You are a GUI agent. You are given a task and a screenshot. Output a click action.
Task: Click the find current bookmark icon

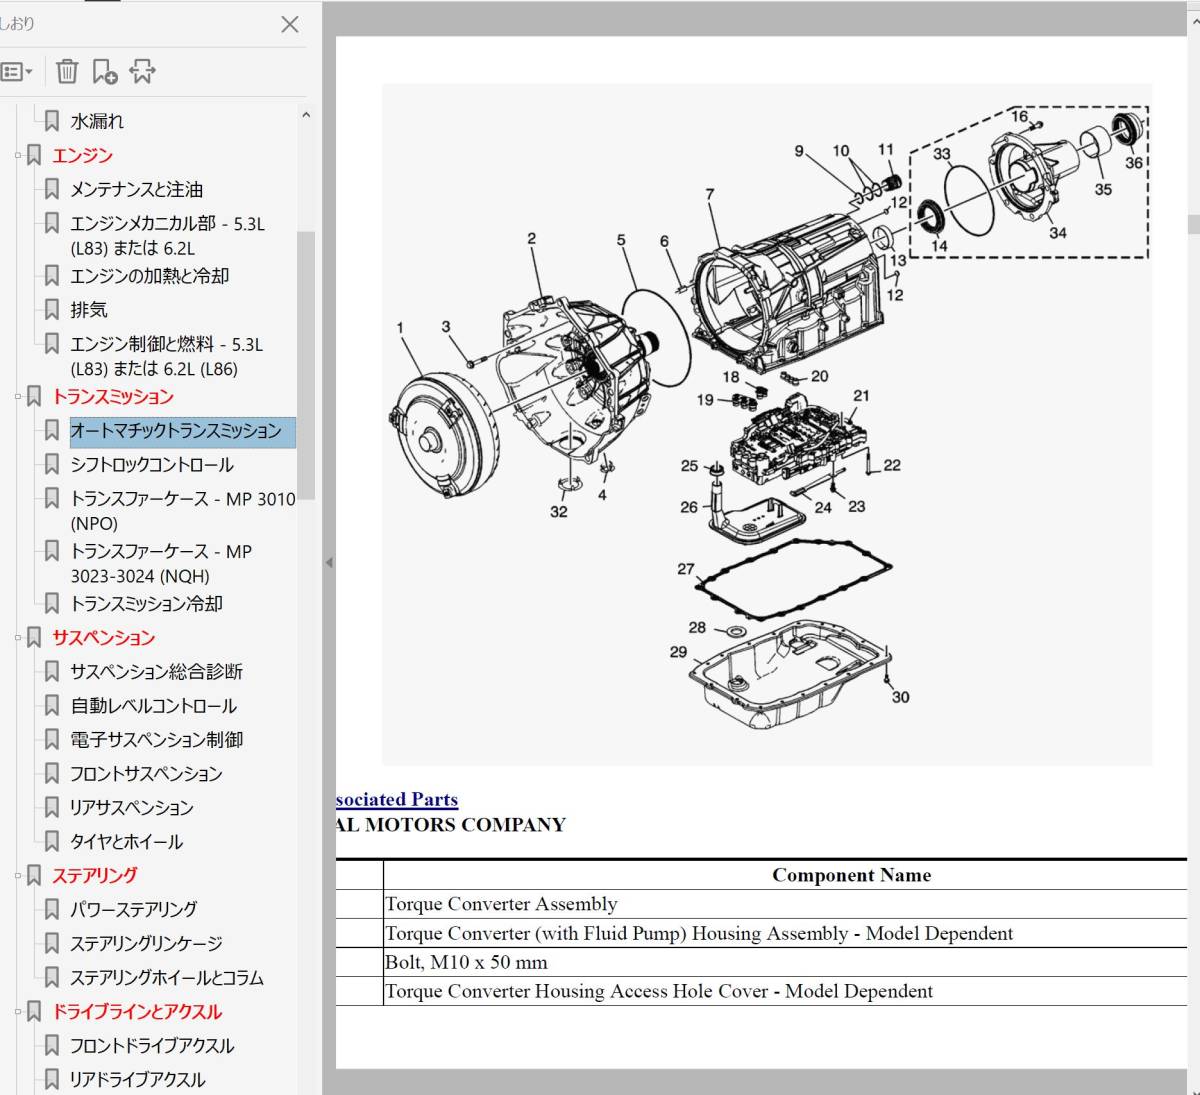tap(142, 72)
